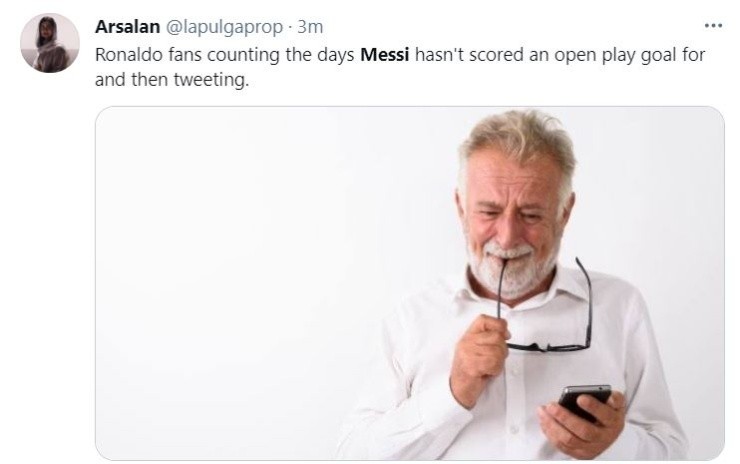Open the Arsalan display name profile link
Viewport: 740px width, 464px height.
(126, 26)
